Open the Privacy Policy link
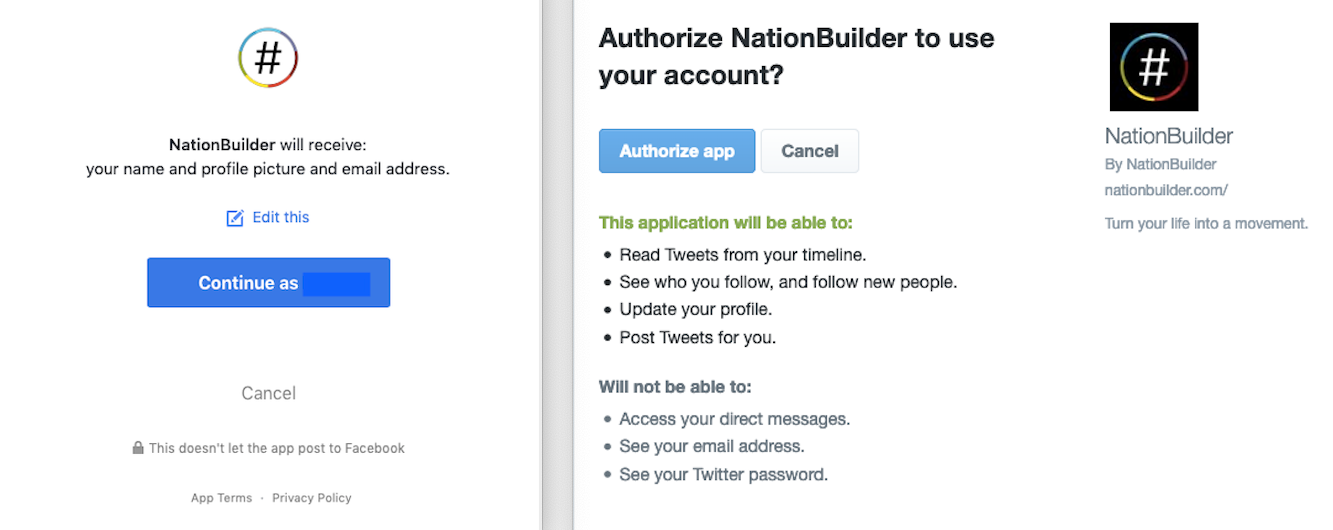 click(x=311, y=498)
